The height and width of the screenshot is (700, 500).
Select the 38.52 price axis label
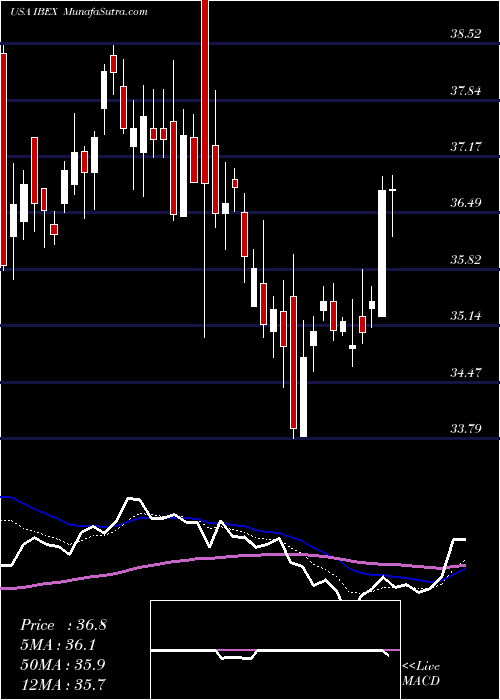466,34
